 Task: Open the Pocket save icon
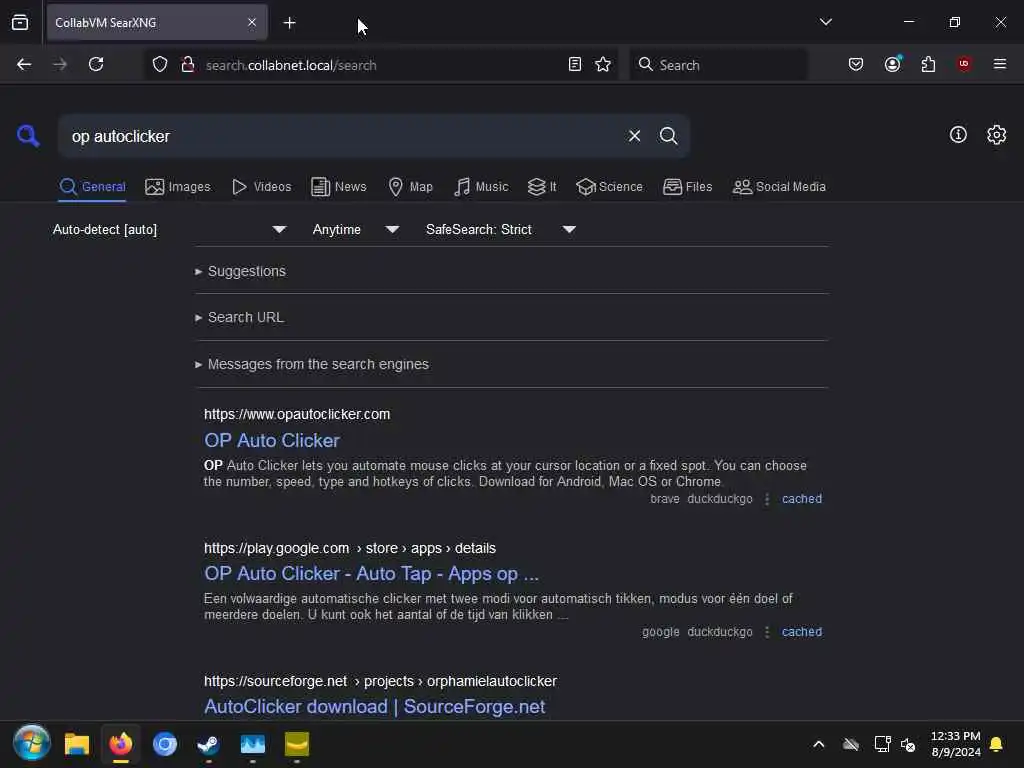(x=856, y=65)
